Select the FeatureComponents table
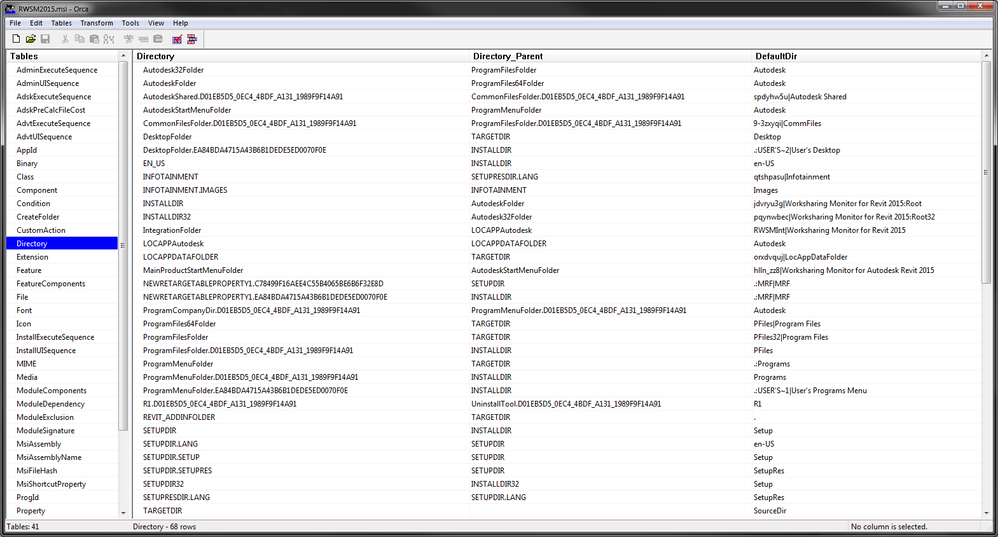This screenshot has width=998, height=537. [50, 284]
